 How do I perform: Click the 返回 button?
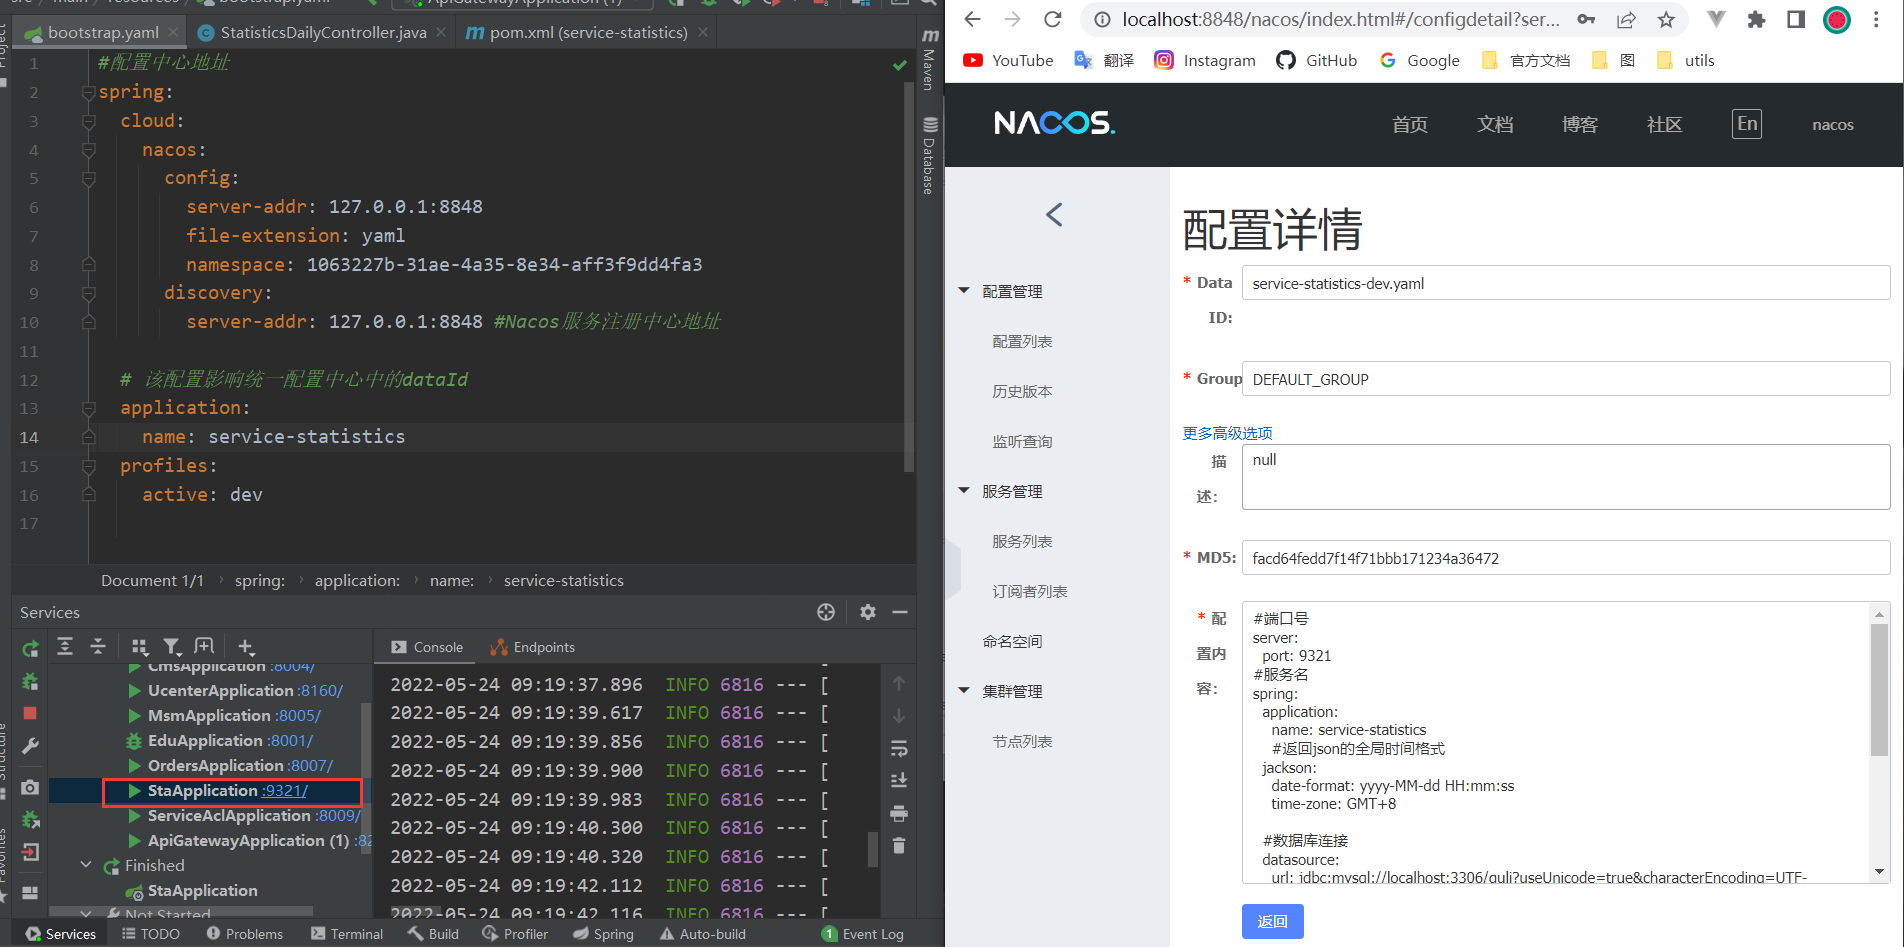(x=1273, y=921)
